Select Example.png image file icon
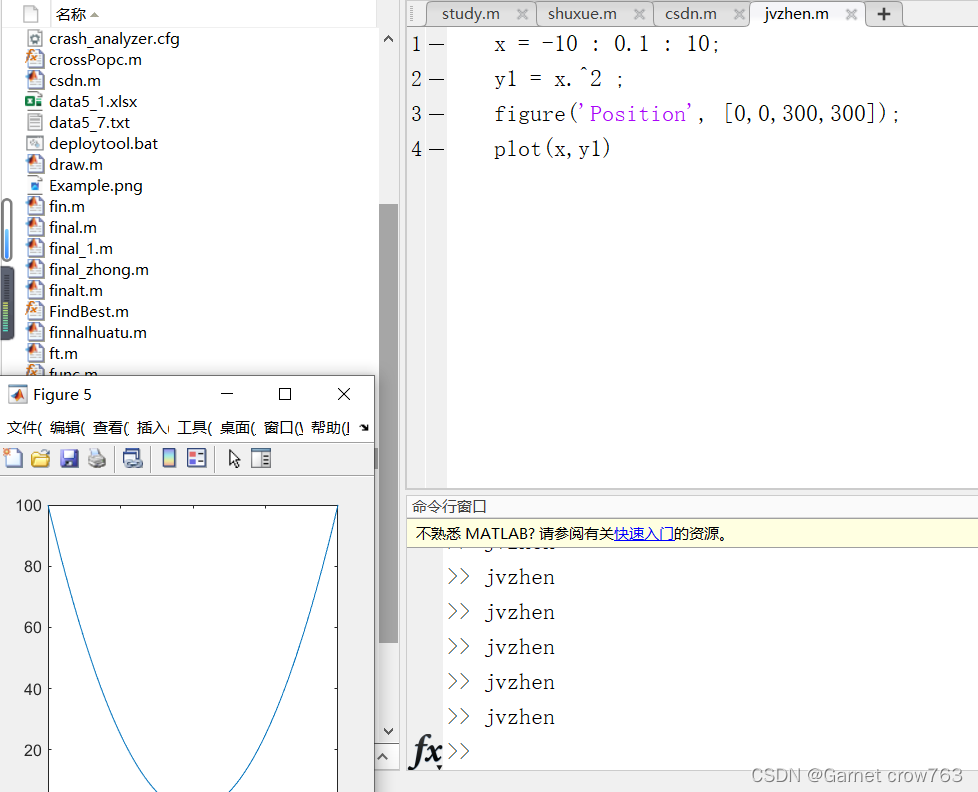 tap(35, 185)
